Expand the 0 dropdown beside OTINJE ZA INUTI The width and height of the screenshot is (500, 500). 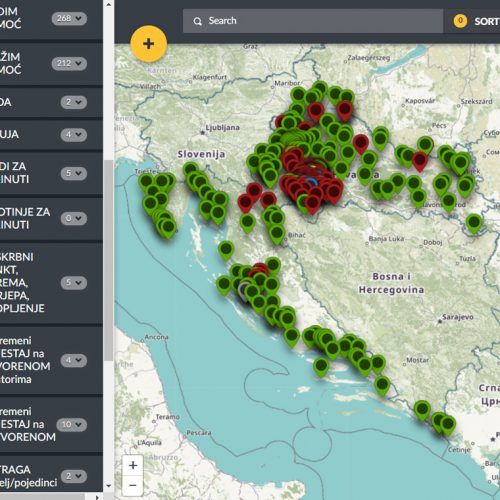tap(74, 218)
